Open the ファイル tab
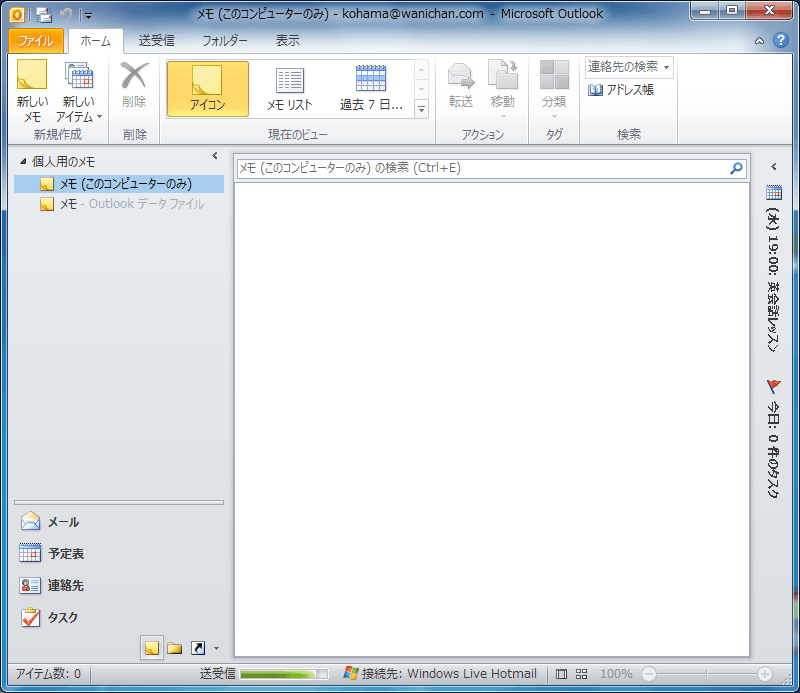The height and width of the screenshot is (693, 800). click(36, 41)
